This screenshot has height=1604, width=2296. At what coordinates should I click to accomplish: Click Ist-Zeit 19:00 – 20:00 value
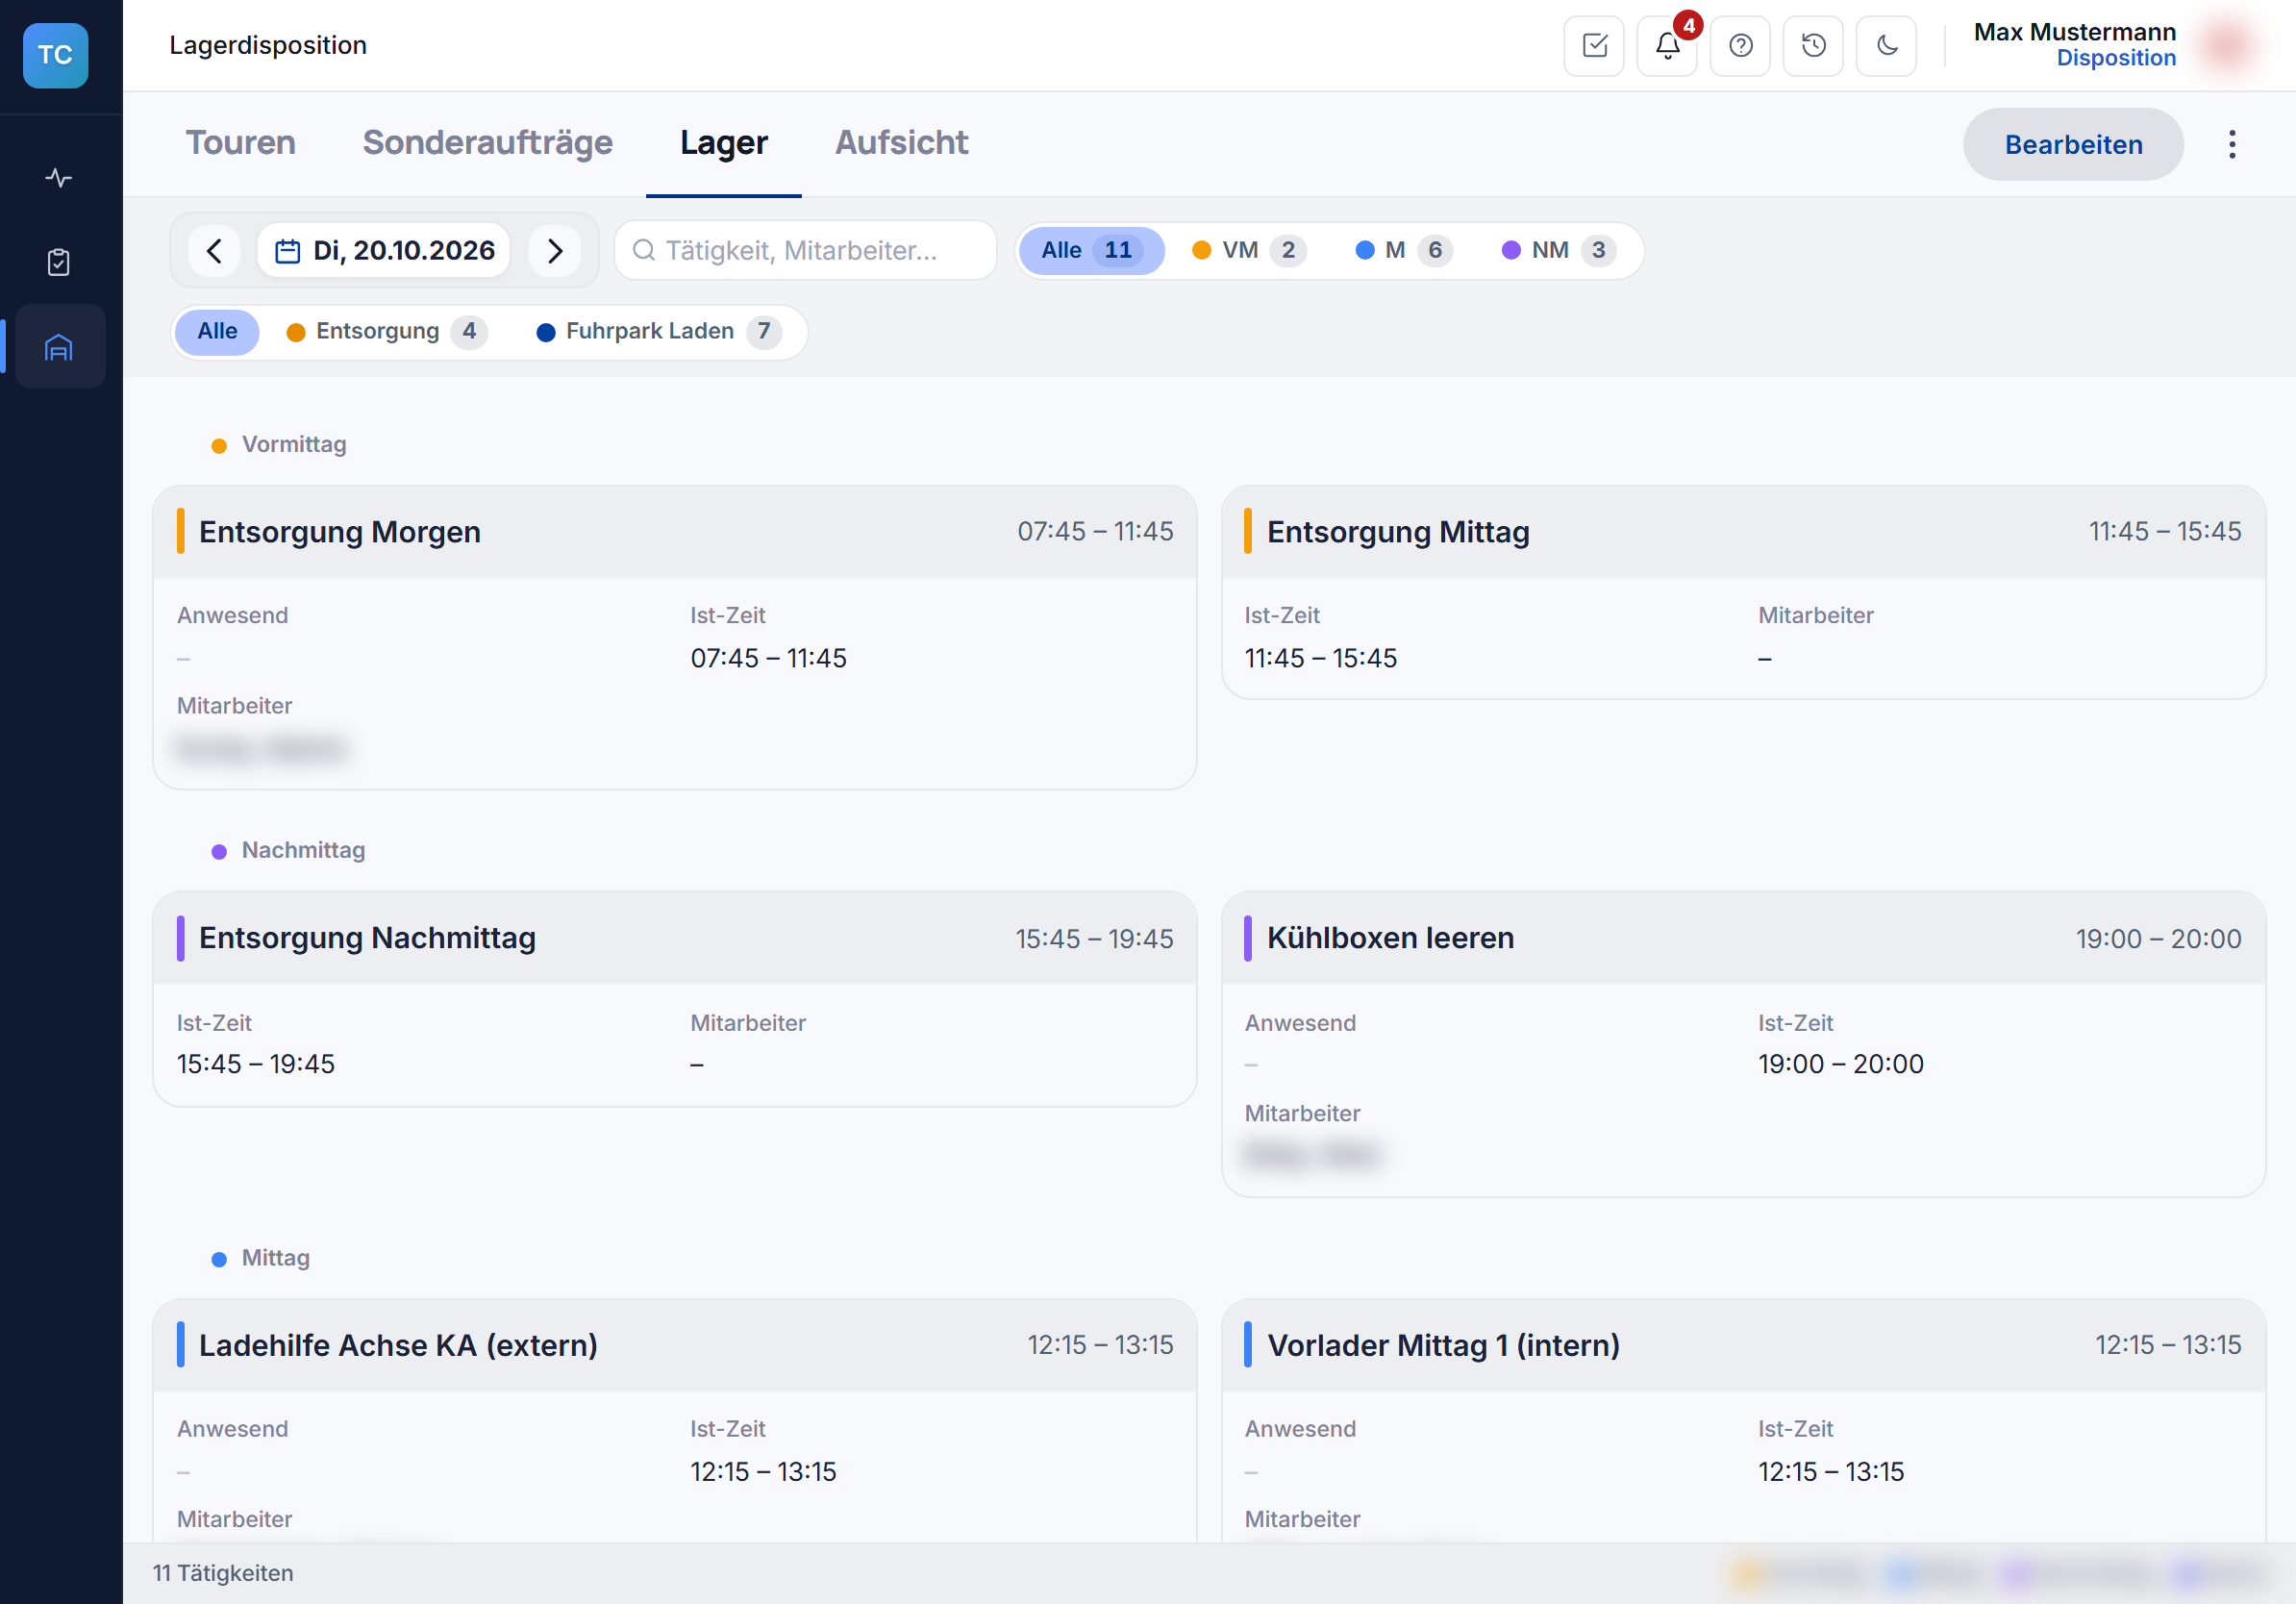(x=1840, y=1064)
